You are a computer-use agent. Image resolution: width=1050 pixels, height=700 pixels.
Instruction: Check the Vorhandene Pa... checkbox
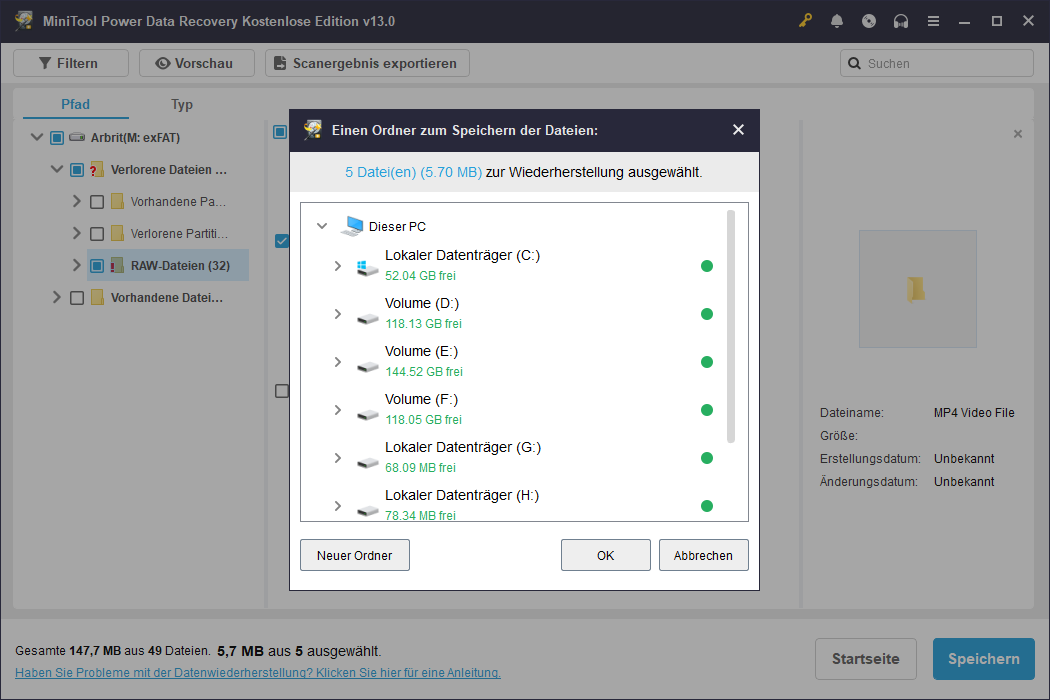pos(97,202)
